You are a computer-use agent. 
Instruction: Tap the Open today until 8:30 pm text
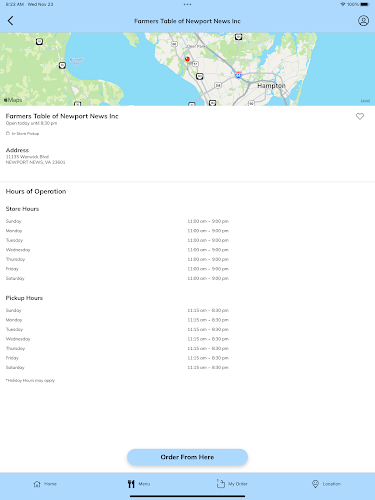click(31, 123)
